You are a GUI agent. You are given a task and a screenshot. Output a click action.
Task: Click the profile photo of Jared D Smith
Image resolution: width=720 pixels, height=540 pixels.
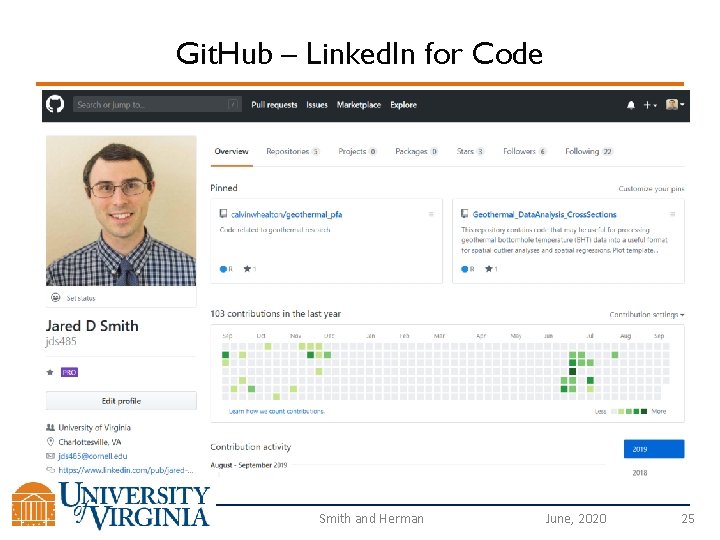(x=121, y=211)
